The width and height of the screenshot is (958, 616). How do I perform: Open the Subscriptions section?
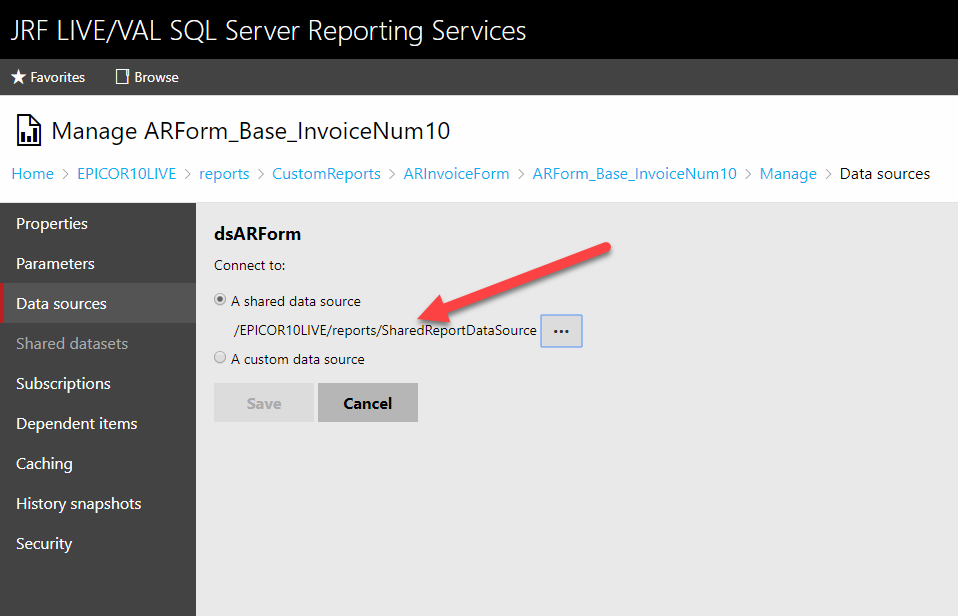(x=98, y=383)
